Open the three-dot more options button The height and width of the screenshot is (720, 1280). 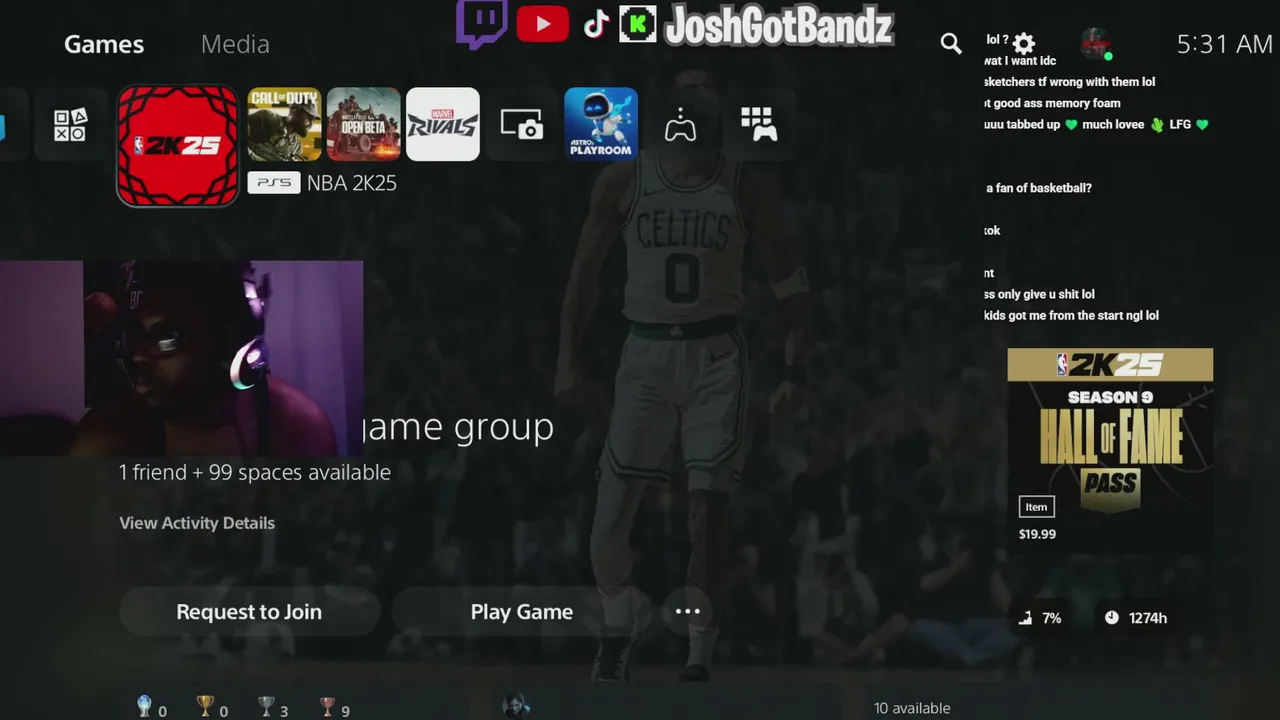[x=688, y=611]
